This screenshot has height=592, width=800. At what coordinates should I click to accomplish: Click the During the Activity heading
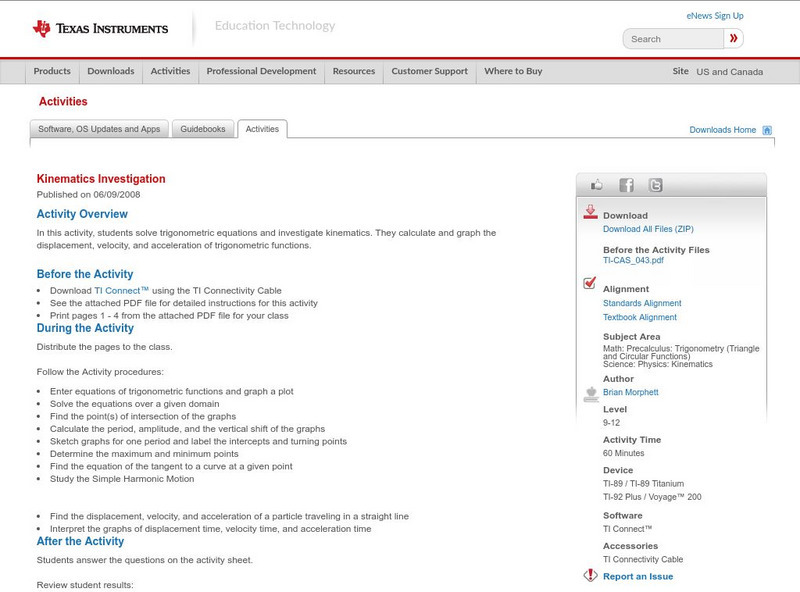[85, 328]
